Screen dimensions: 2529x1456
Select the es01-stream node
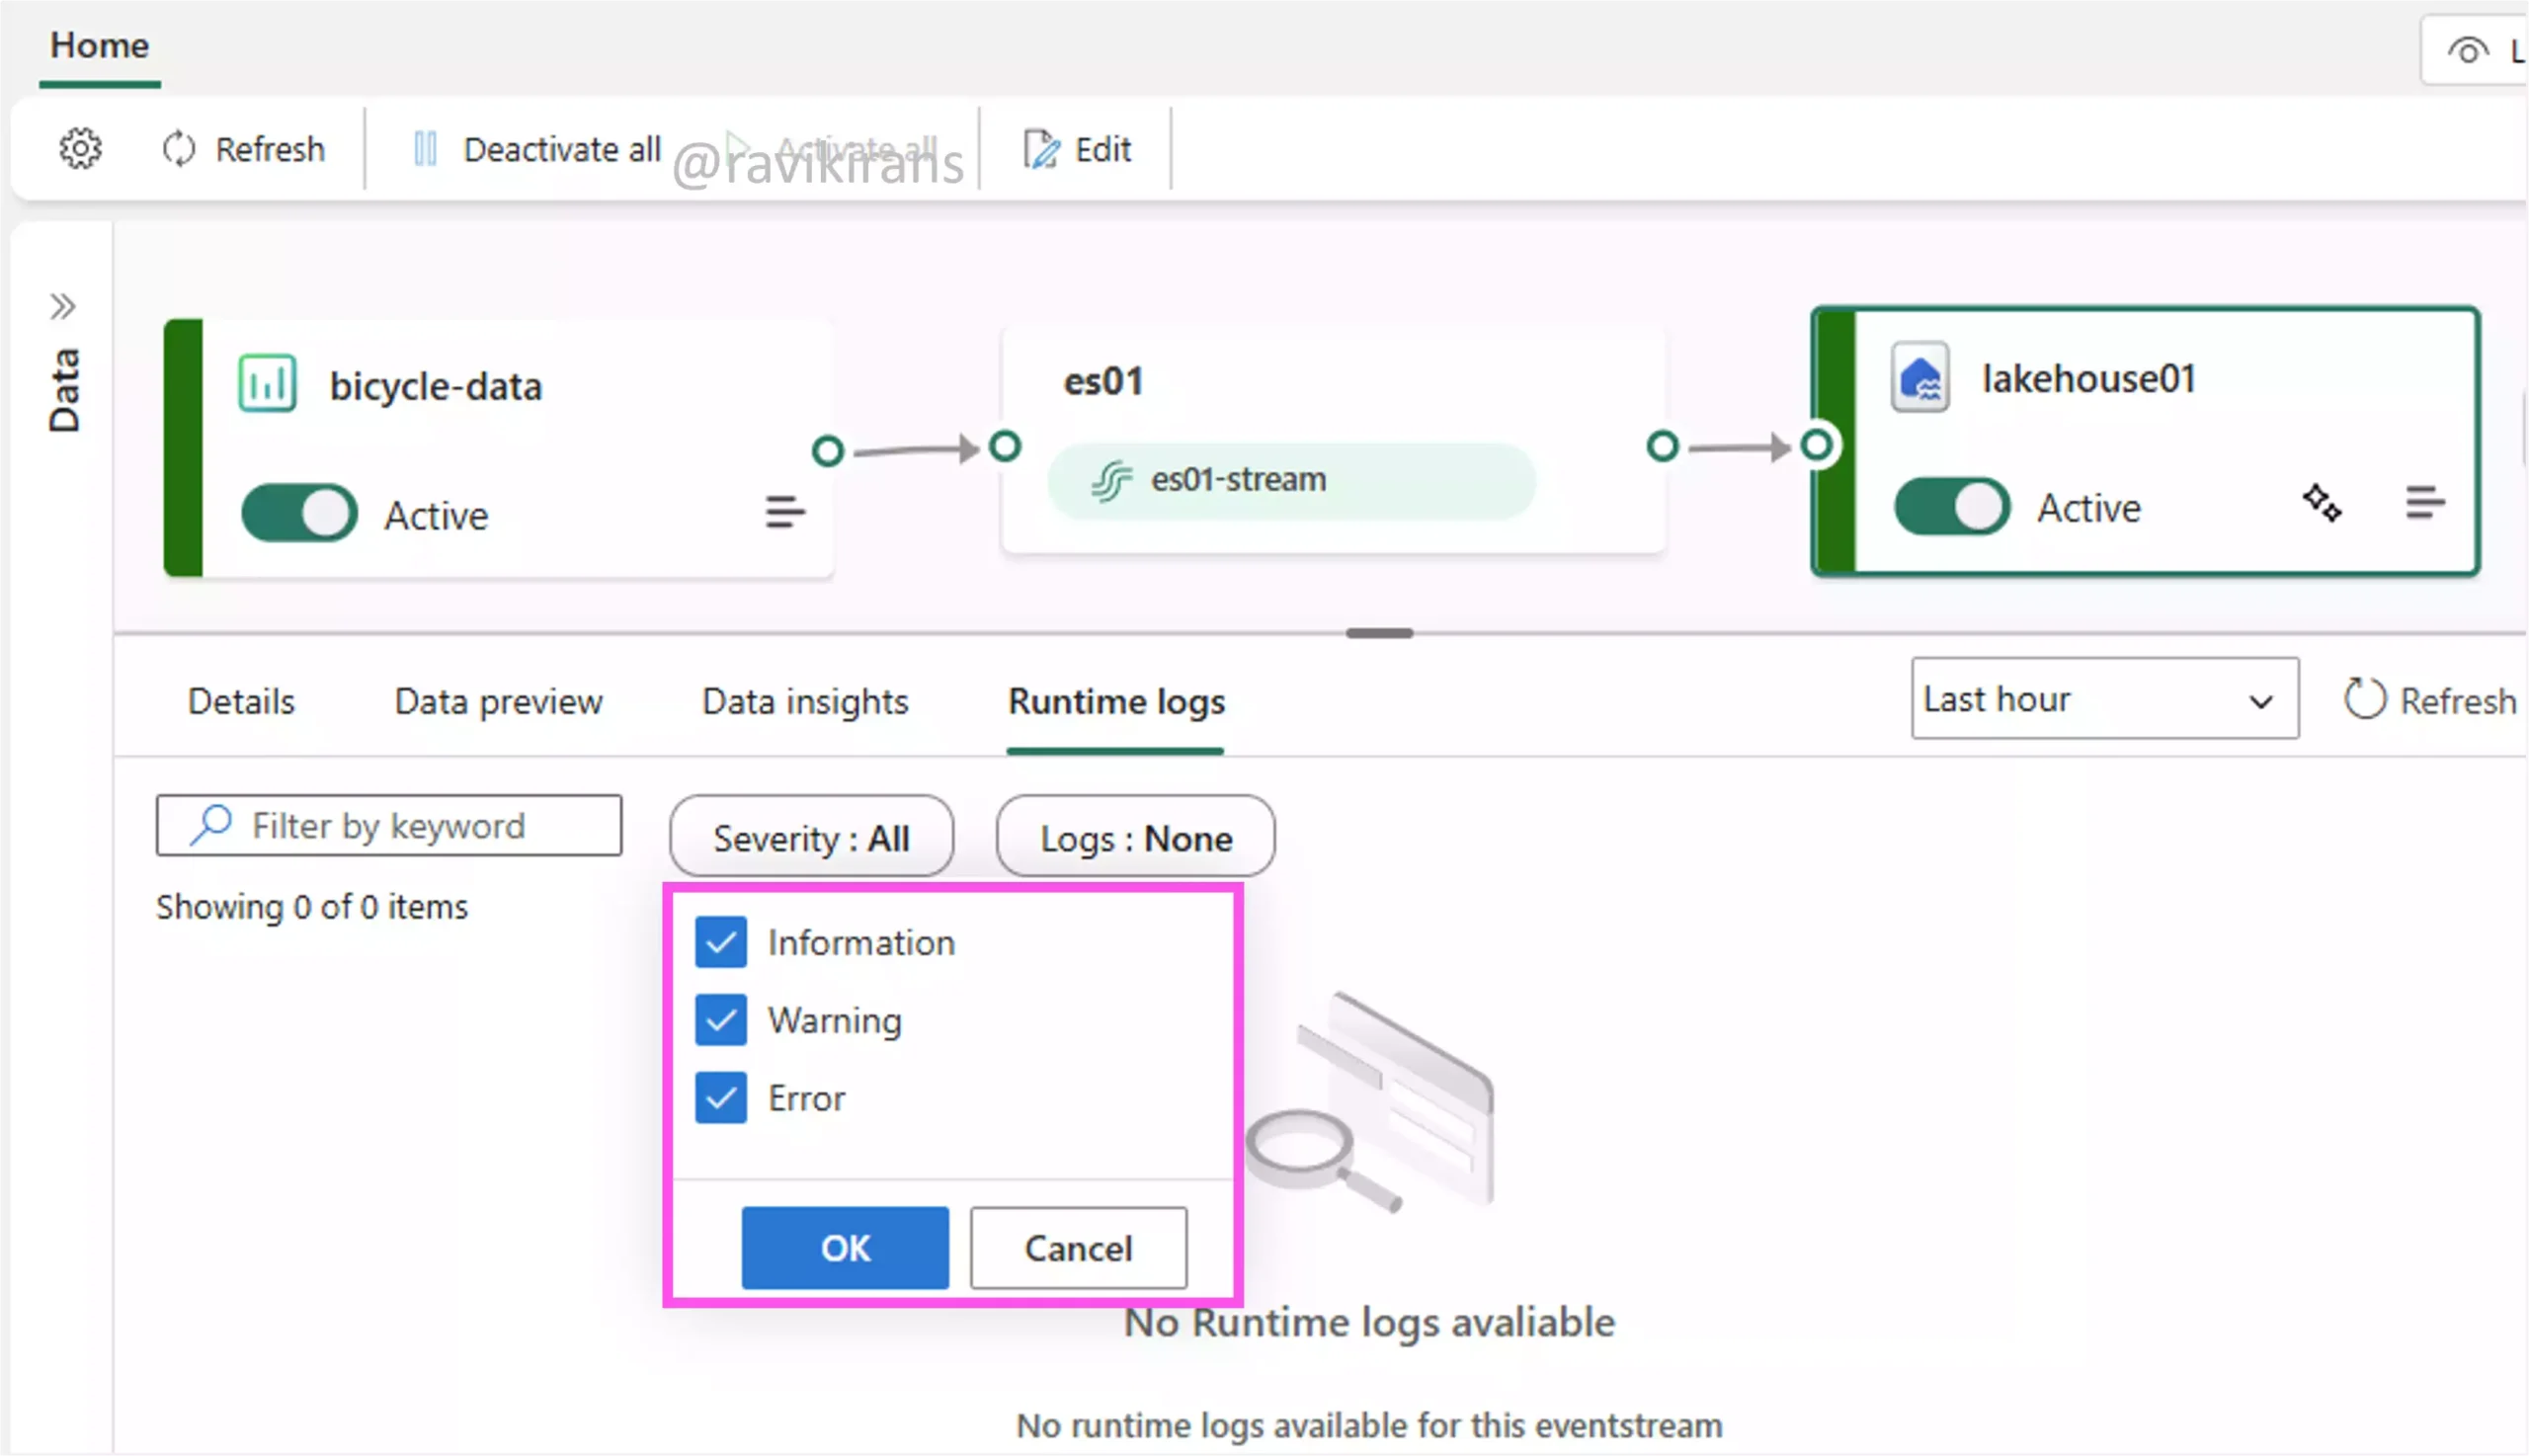[x=1291, y=480]
